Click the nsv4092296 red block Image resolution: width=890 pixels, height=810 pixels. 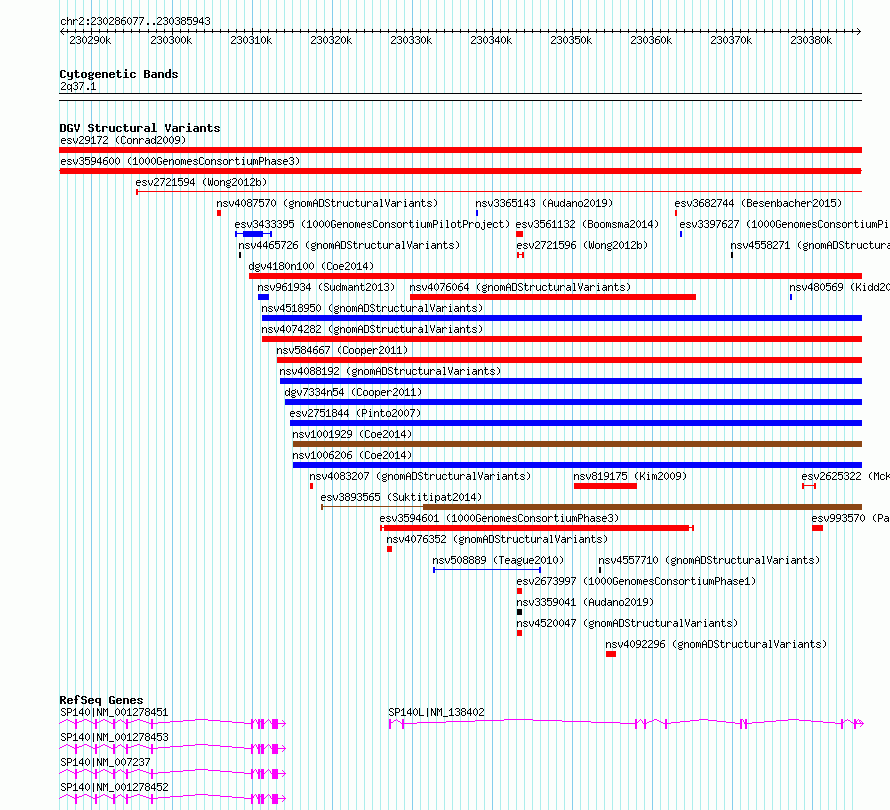click(x=611, y=654)
